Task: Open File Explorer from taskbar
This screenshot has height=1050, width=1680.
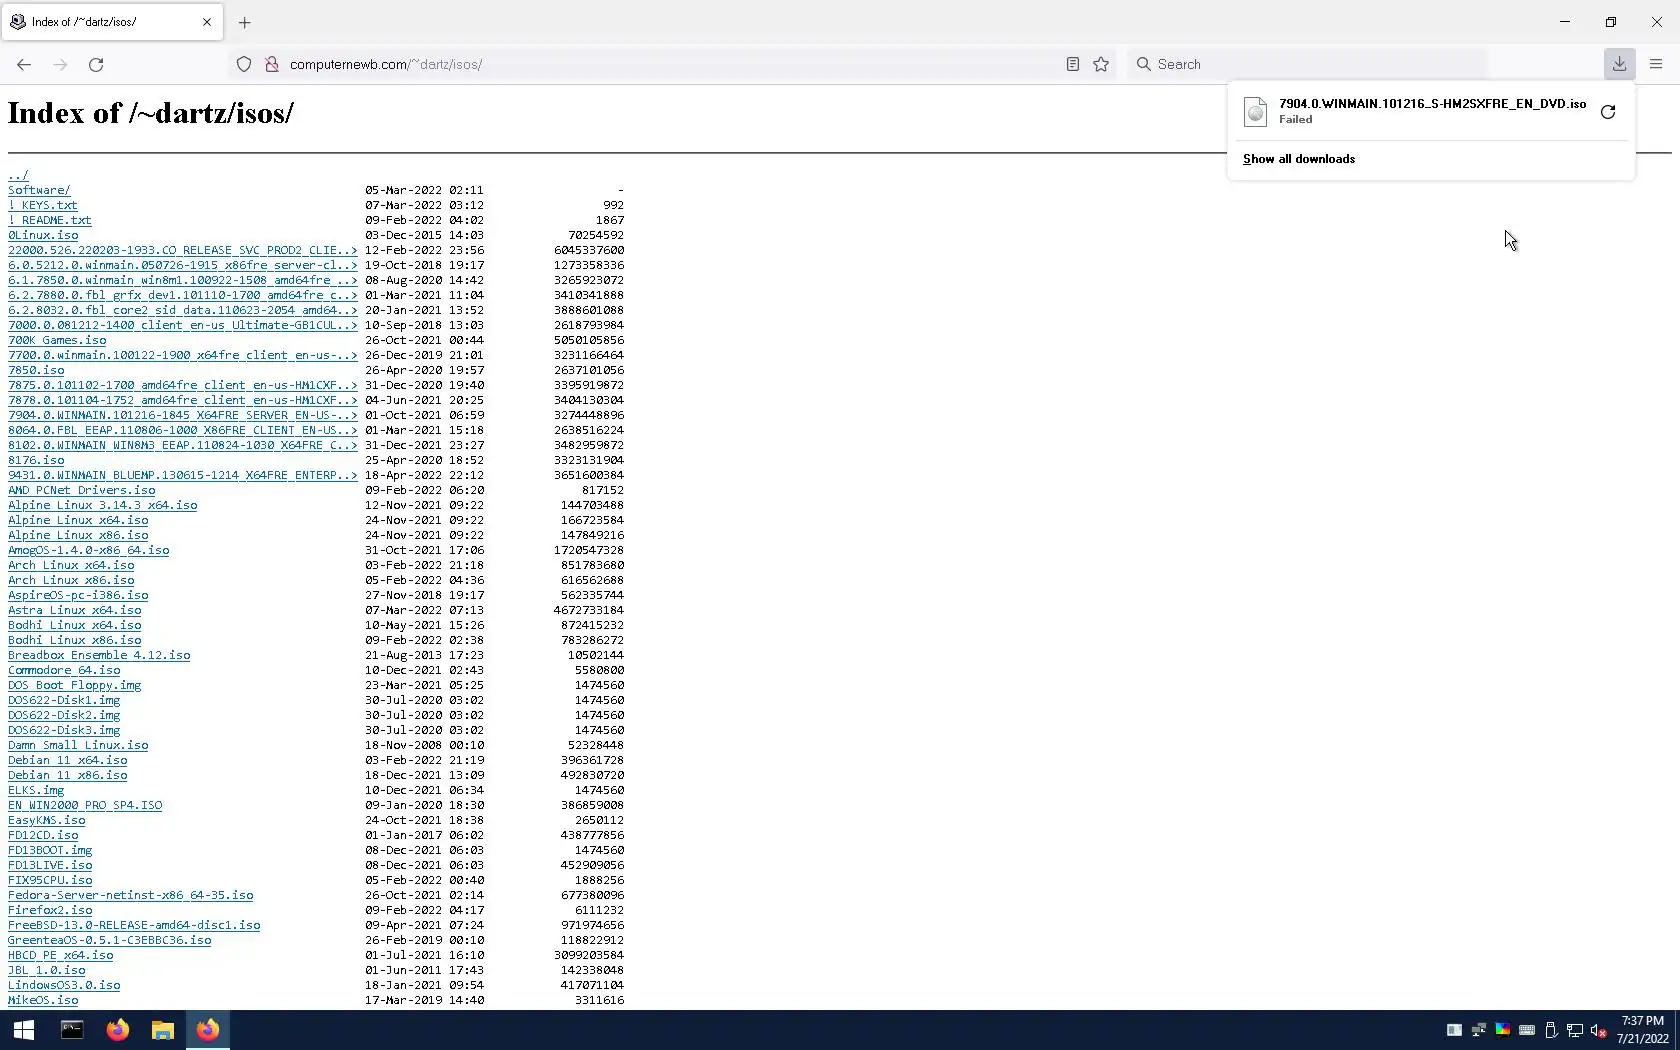Action: (x=162, y=1030)
